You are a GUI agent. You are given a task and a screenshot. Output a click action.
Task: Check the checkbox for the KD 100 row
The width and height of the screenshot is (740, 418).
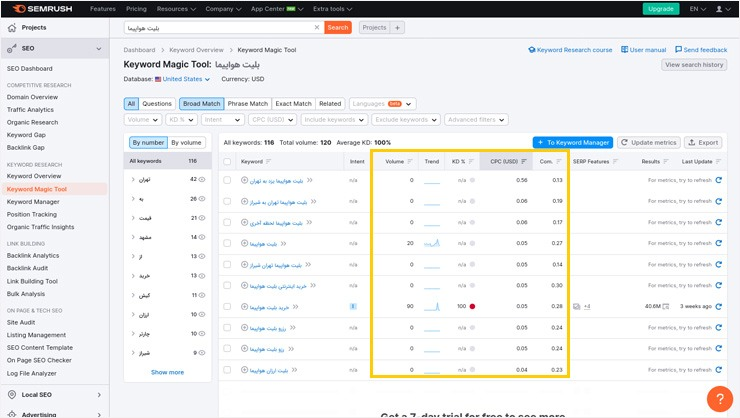(x=227, y=307)
